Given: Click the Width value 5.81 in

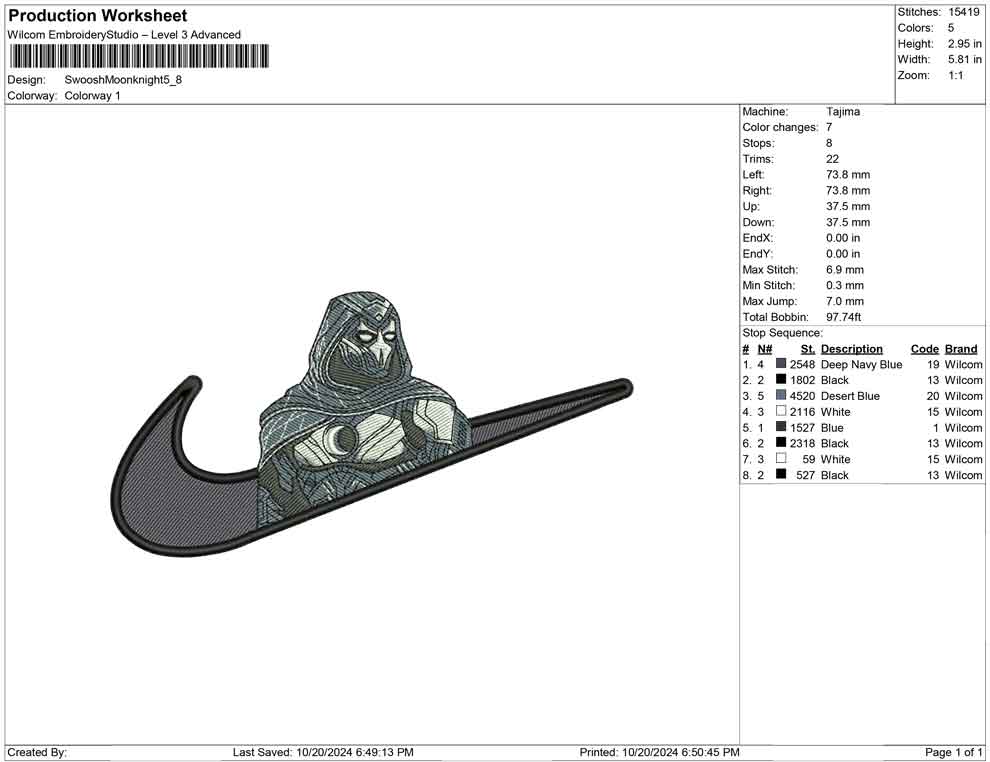Looking at the screenshot, I should coord(964,59).
